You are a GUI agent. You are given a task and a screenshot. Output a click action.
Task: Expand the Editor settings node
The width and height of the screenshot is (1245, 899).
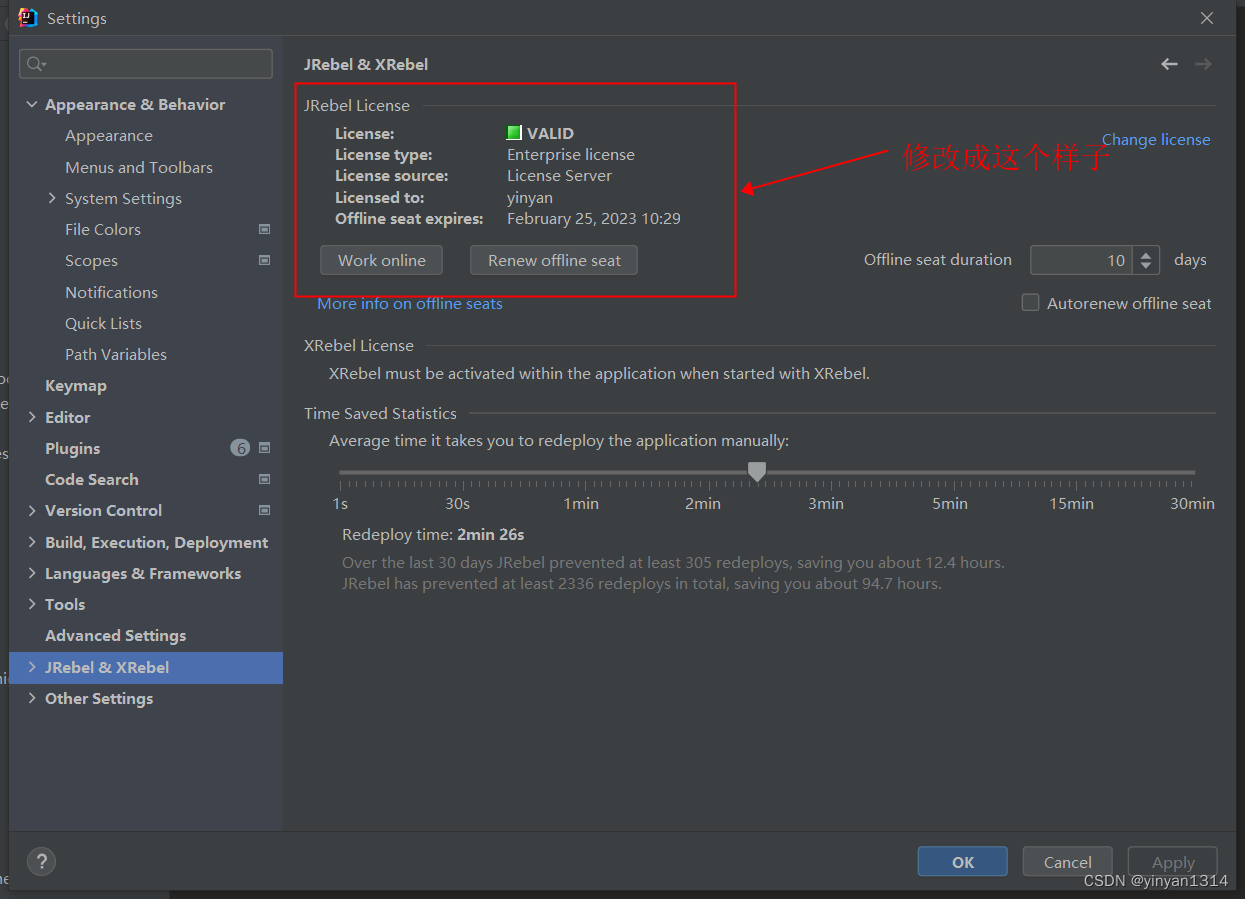(32, 417)
